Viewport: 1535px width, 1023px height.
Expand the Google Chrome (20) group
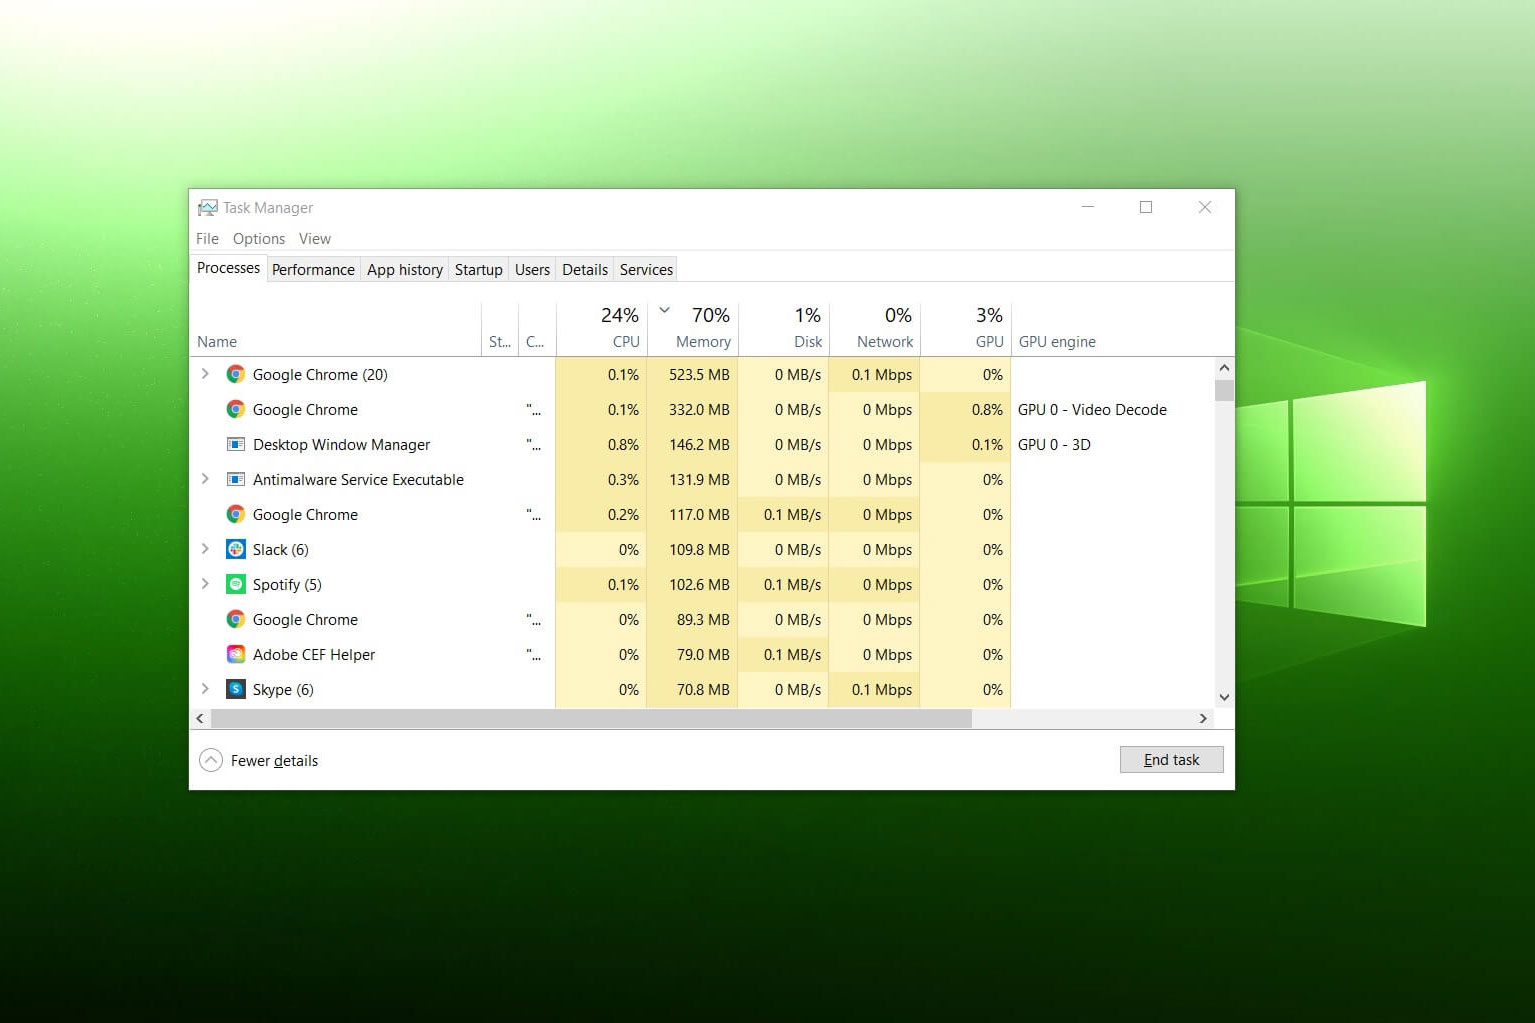click(x=205, y=374)
